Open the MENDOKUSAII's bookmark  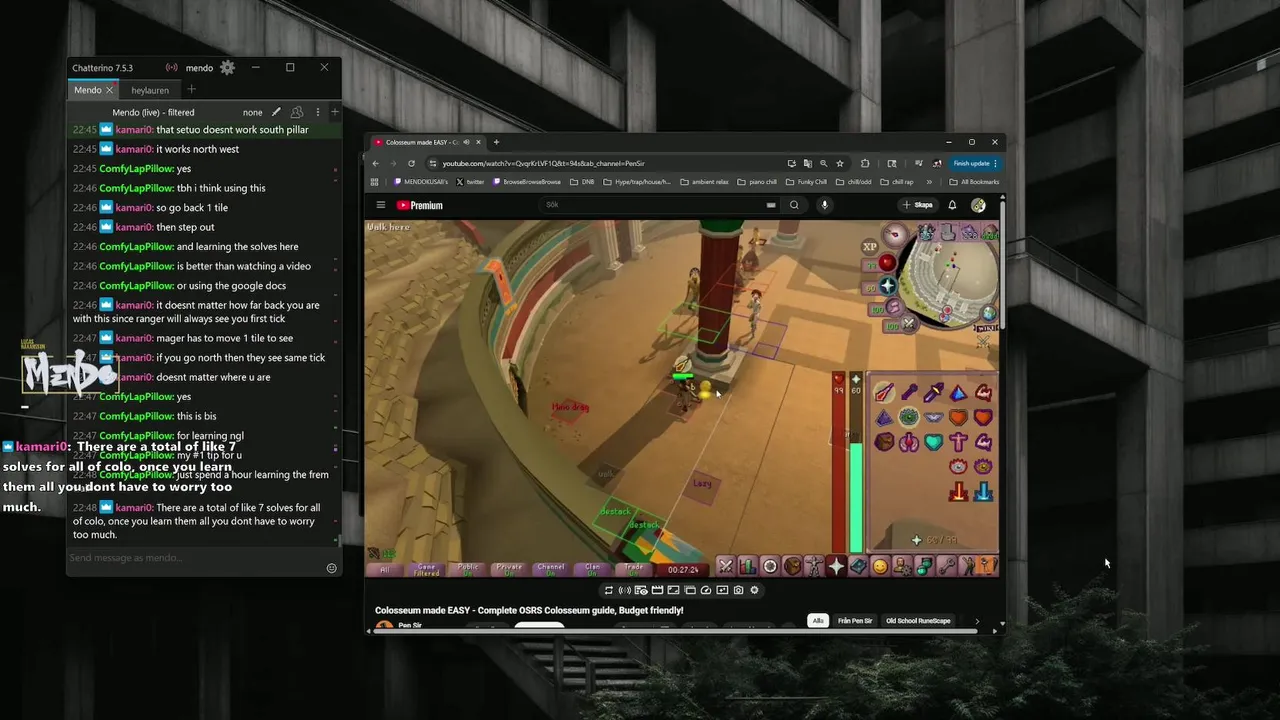[421, 182]
